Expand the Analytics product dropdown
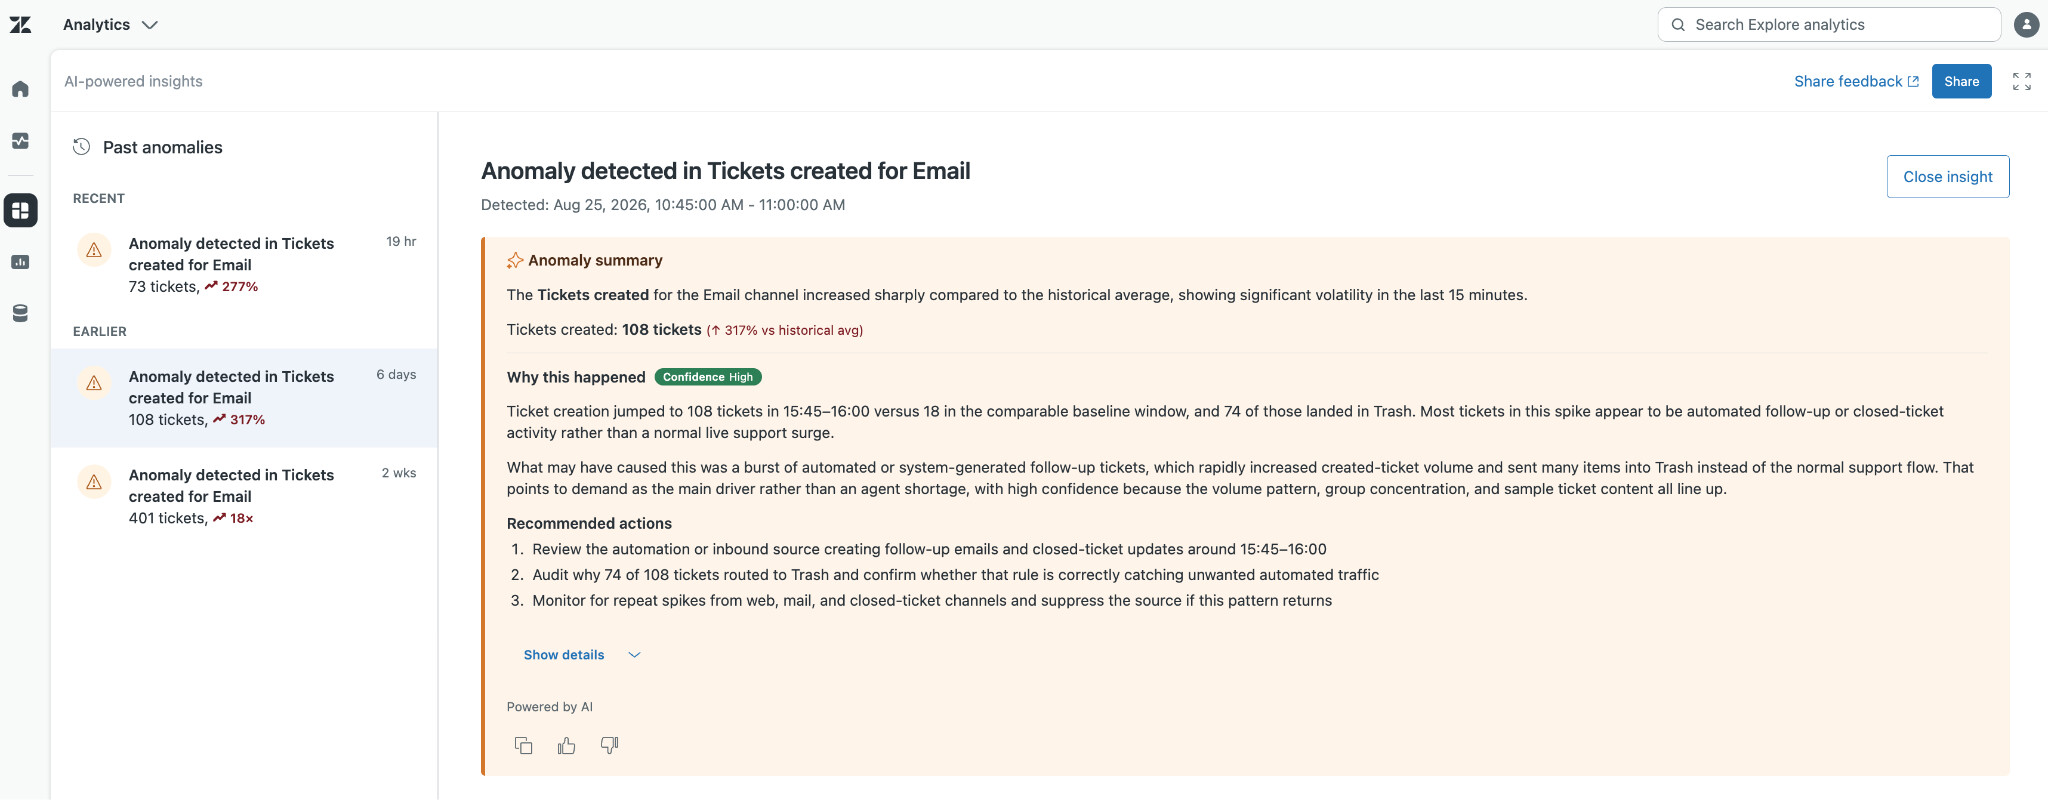Image resolution: width=2048 pixels, height=800 pixels. pyautogui.click(x=110, y=25)
